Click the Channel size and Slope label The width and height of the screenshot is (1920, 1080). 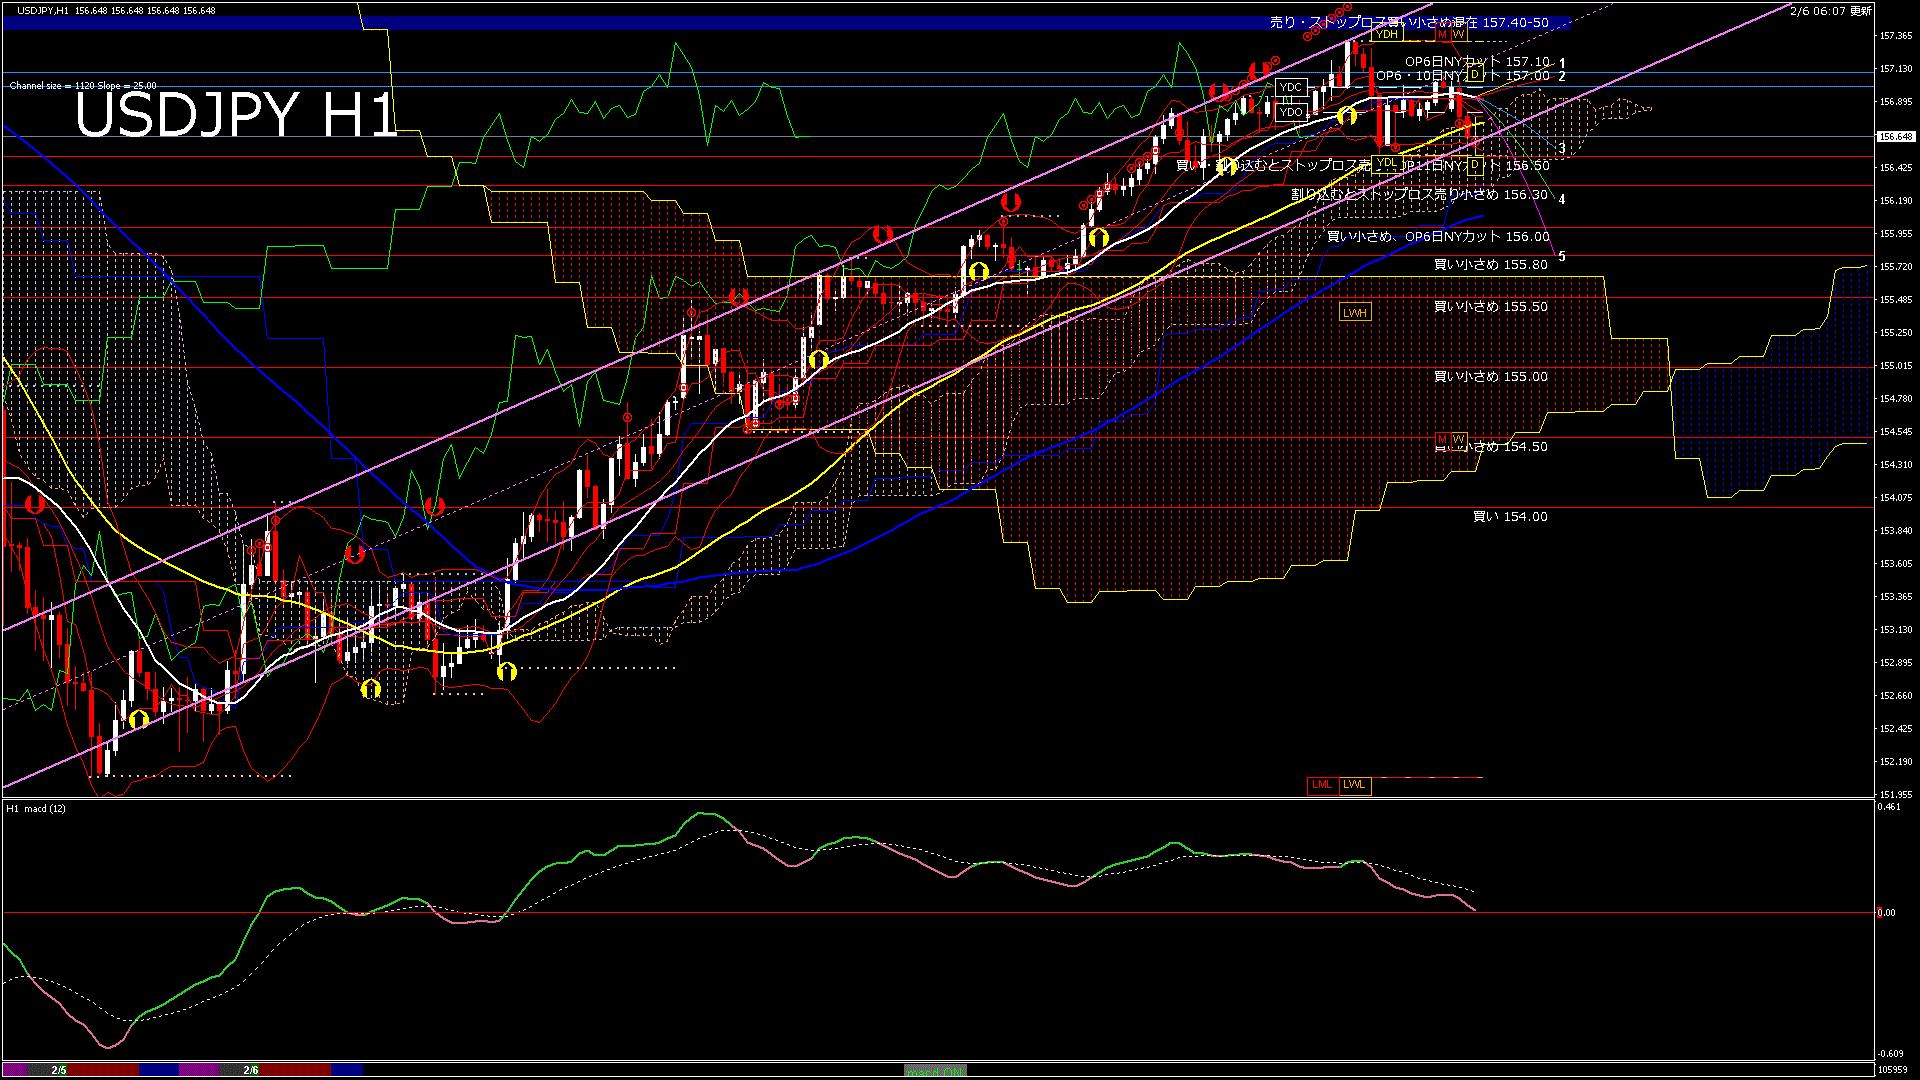click(83, 86)
